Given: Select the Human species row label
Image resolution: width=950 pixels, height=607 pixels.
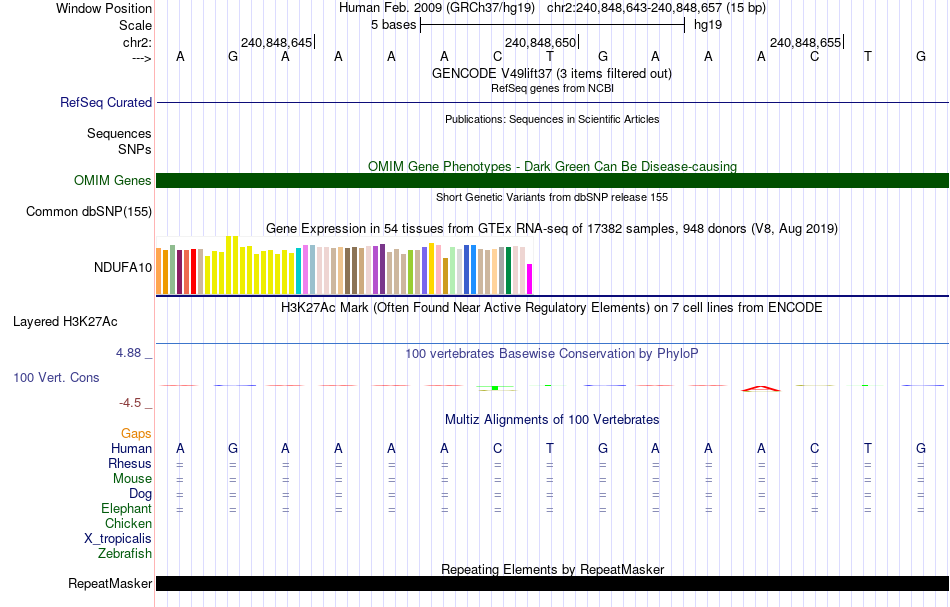Looking at the screenshot, I should (131, 448).
